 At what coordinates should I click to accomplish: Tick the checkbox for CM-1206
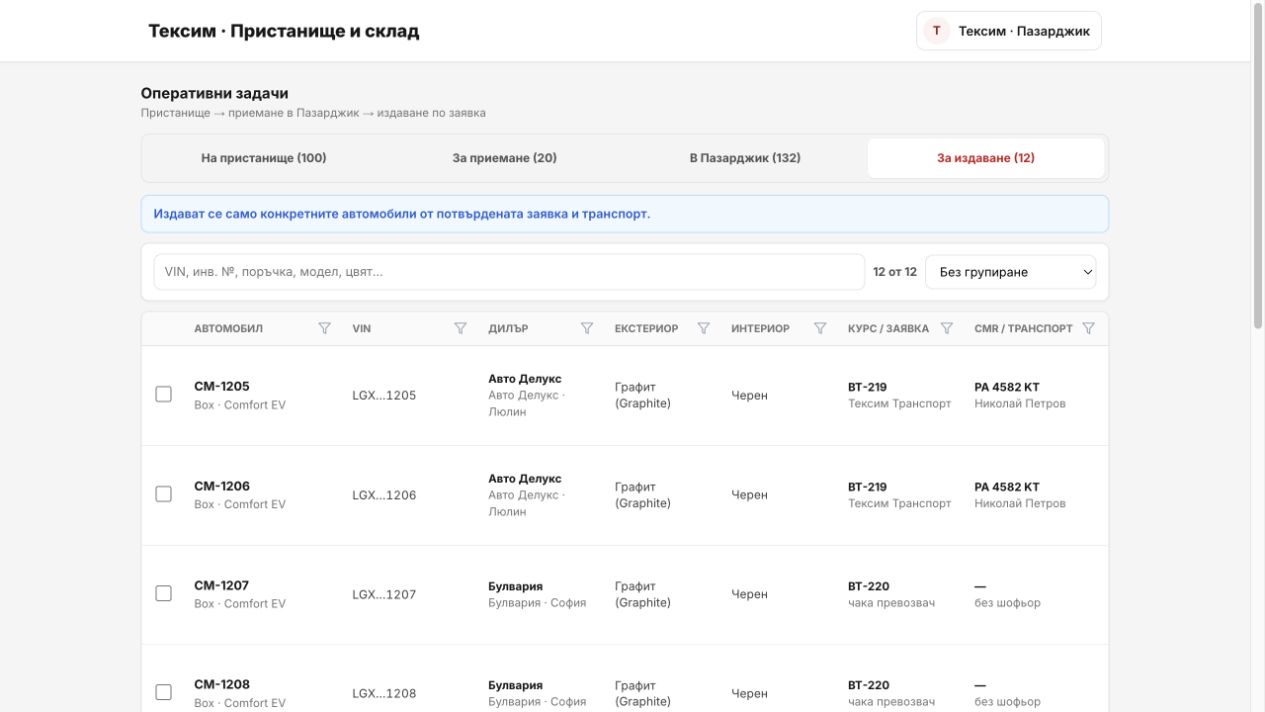click(x=164, y=494)
